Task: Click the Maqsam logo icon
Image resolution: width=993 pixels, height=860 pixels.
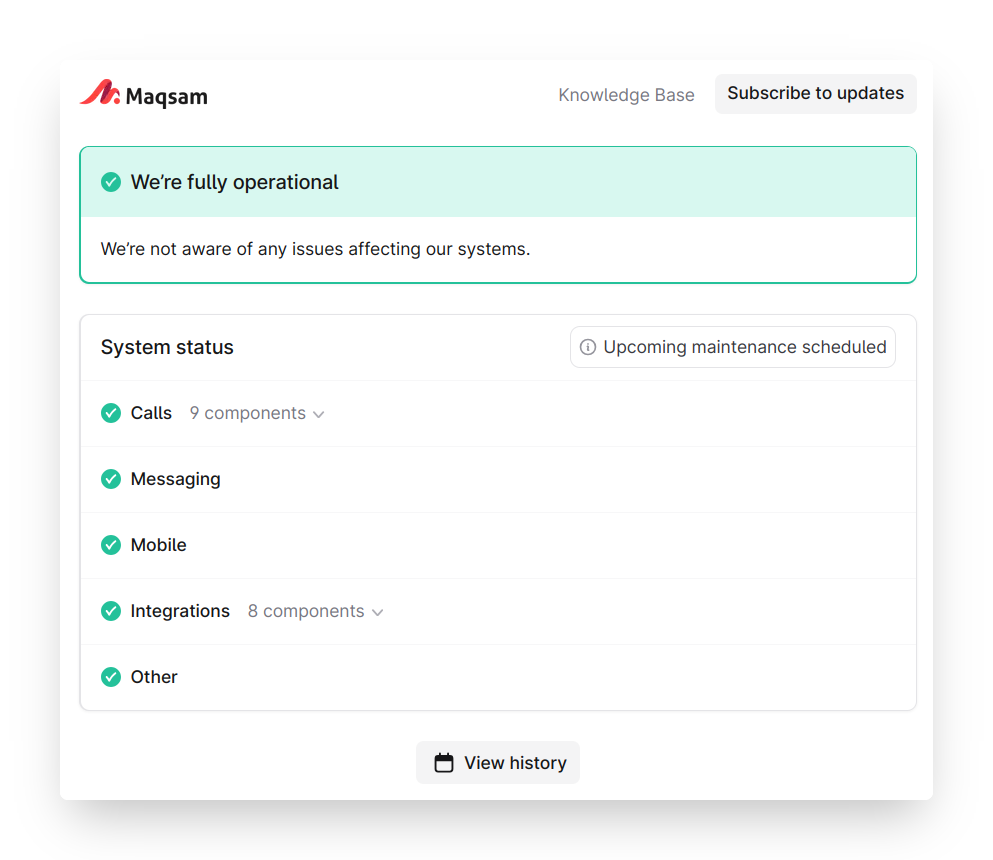Action: (x=100, y=94)
